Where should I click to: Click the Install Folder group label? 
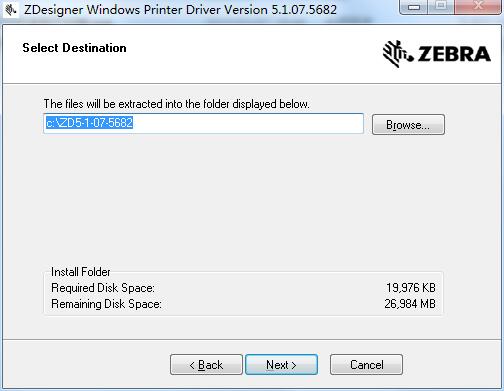[x=80, y=272]
